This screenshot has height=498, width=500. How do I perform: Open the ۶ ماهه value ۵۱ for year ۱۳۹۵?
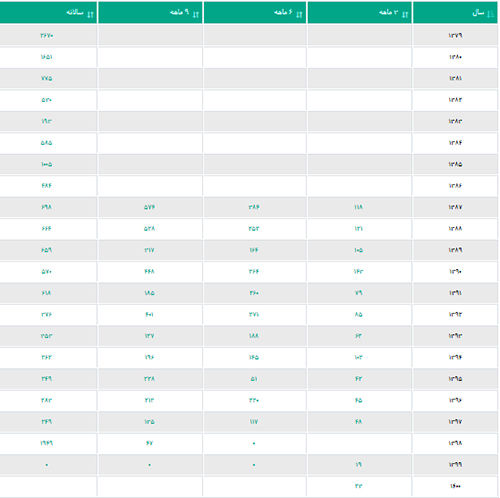click(254, 379)
